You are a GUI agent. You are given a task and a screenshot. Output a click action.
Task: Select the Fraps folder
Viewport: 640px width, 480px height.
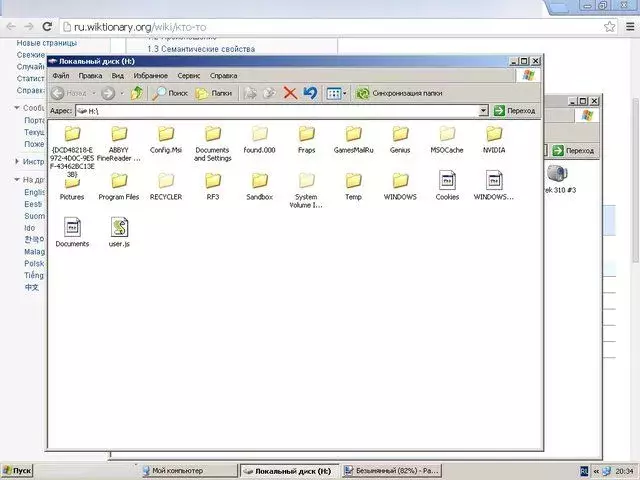pyautogui.click(x=307, y=140)
